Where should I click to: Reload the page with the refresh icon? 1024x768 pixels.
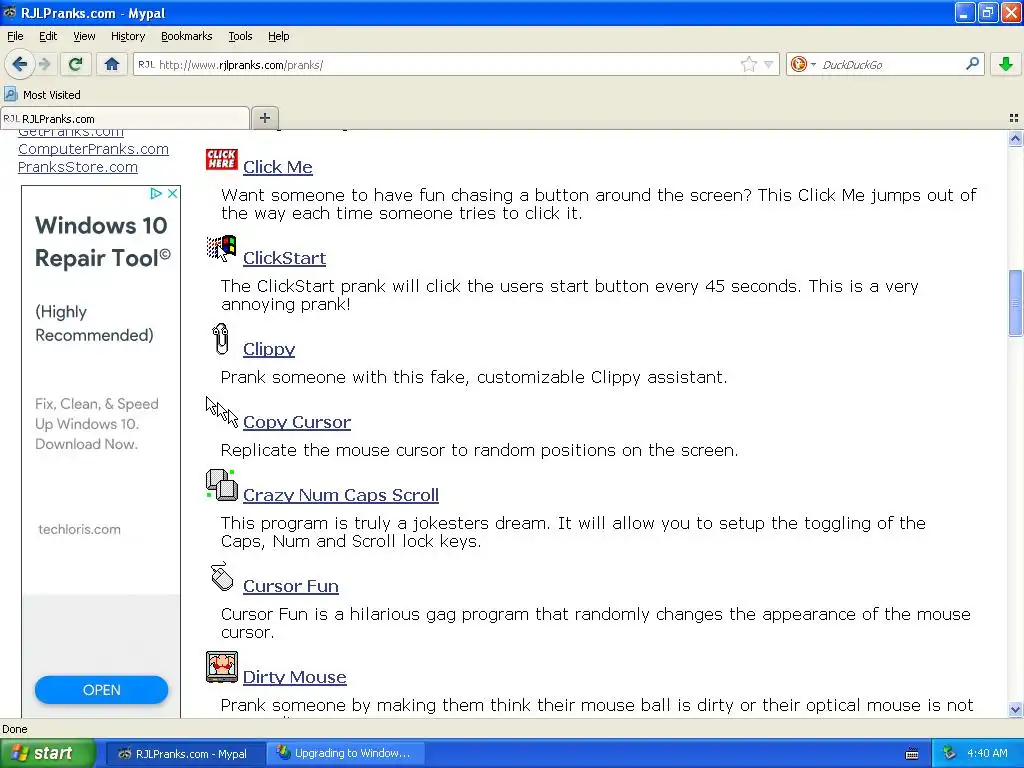pyautogui.click(x=75, y=64)
